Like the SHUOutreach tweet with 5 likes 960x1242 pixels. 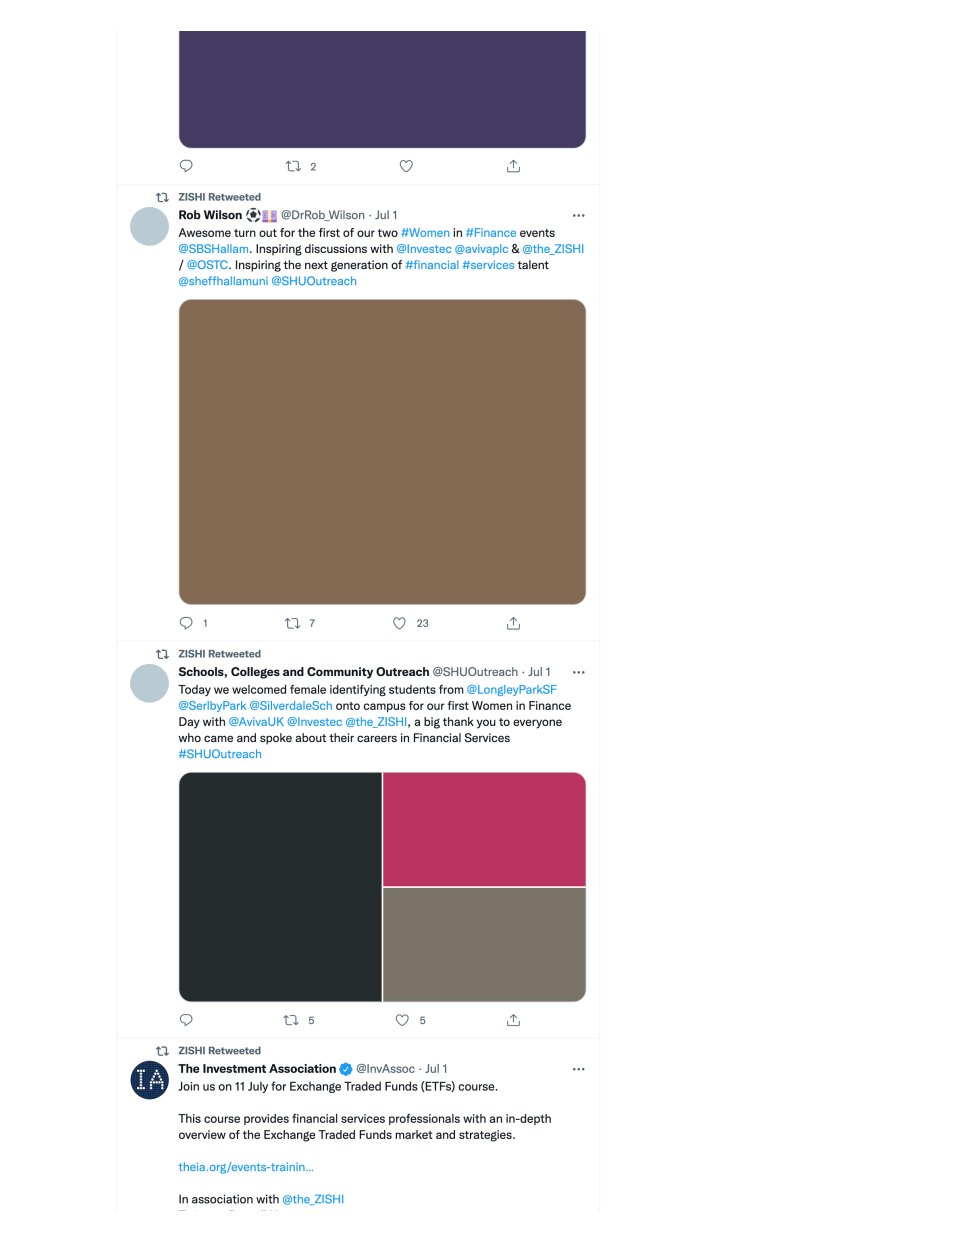pos(402,1020)
